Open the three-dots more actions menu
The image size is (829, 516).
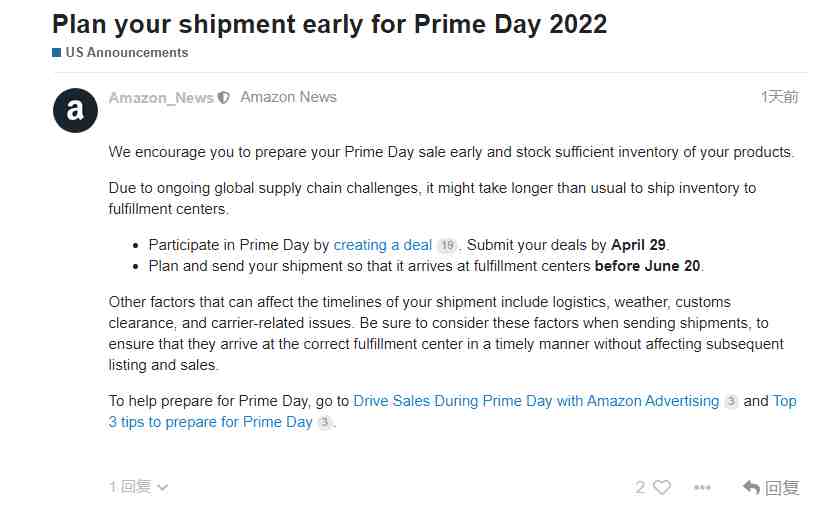tap(702, 487)
